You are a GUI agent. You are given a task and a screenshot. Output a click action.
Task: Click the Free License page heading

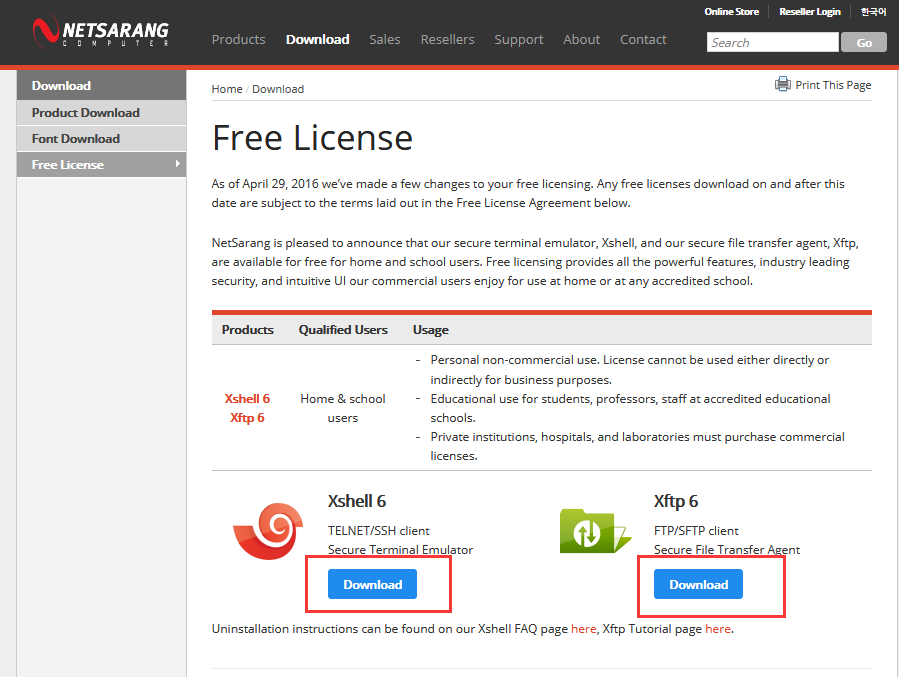point(312,138)
